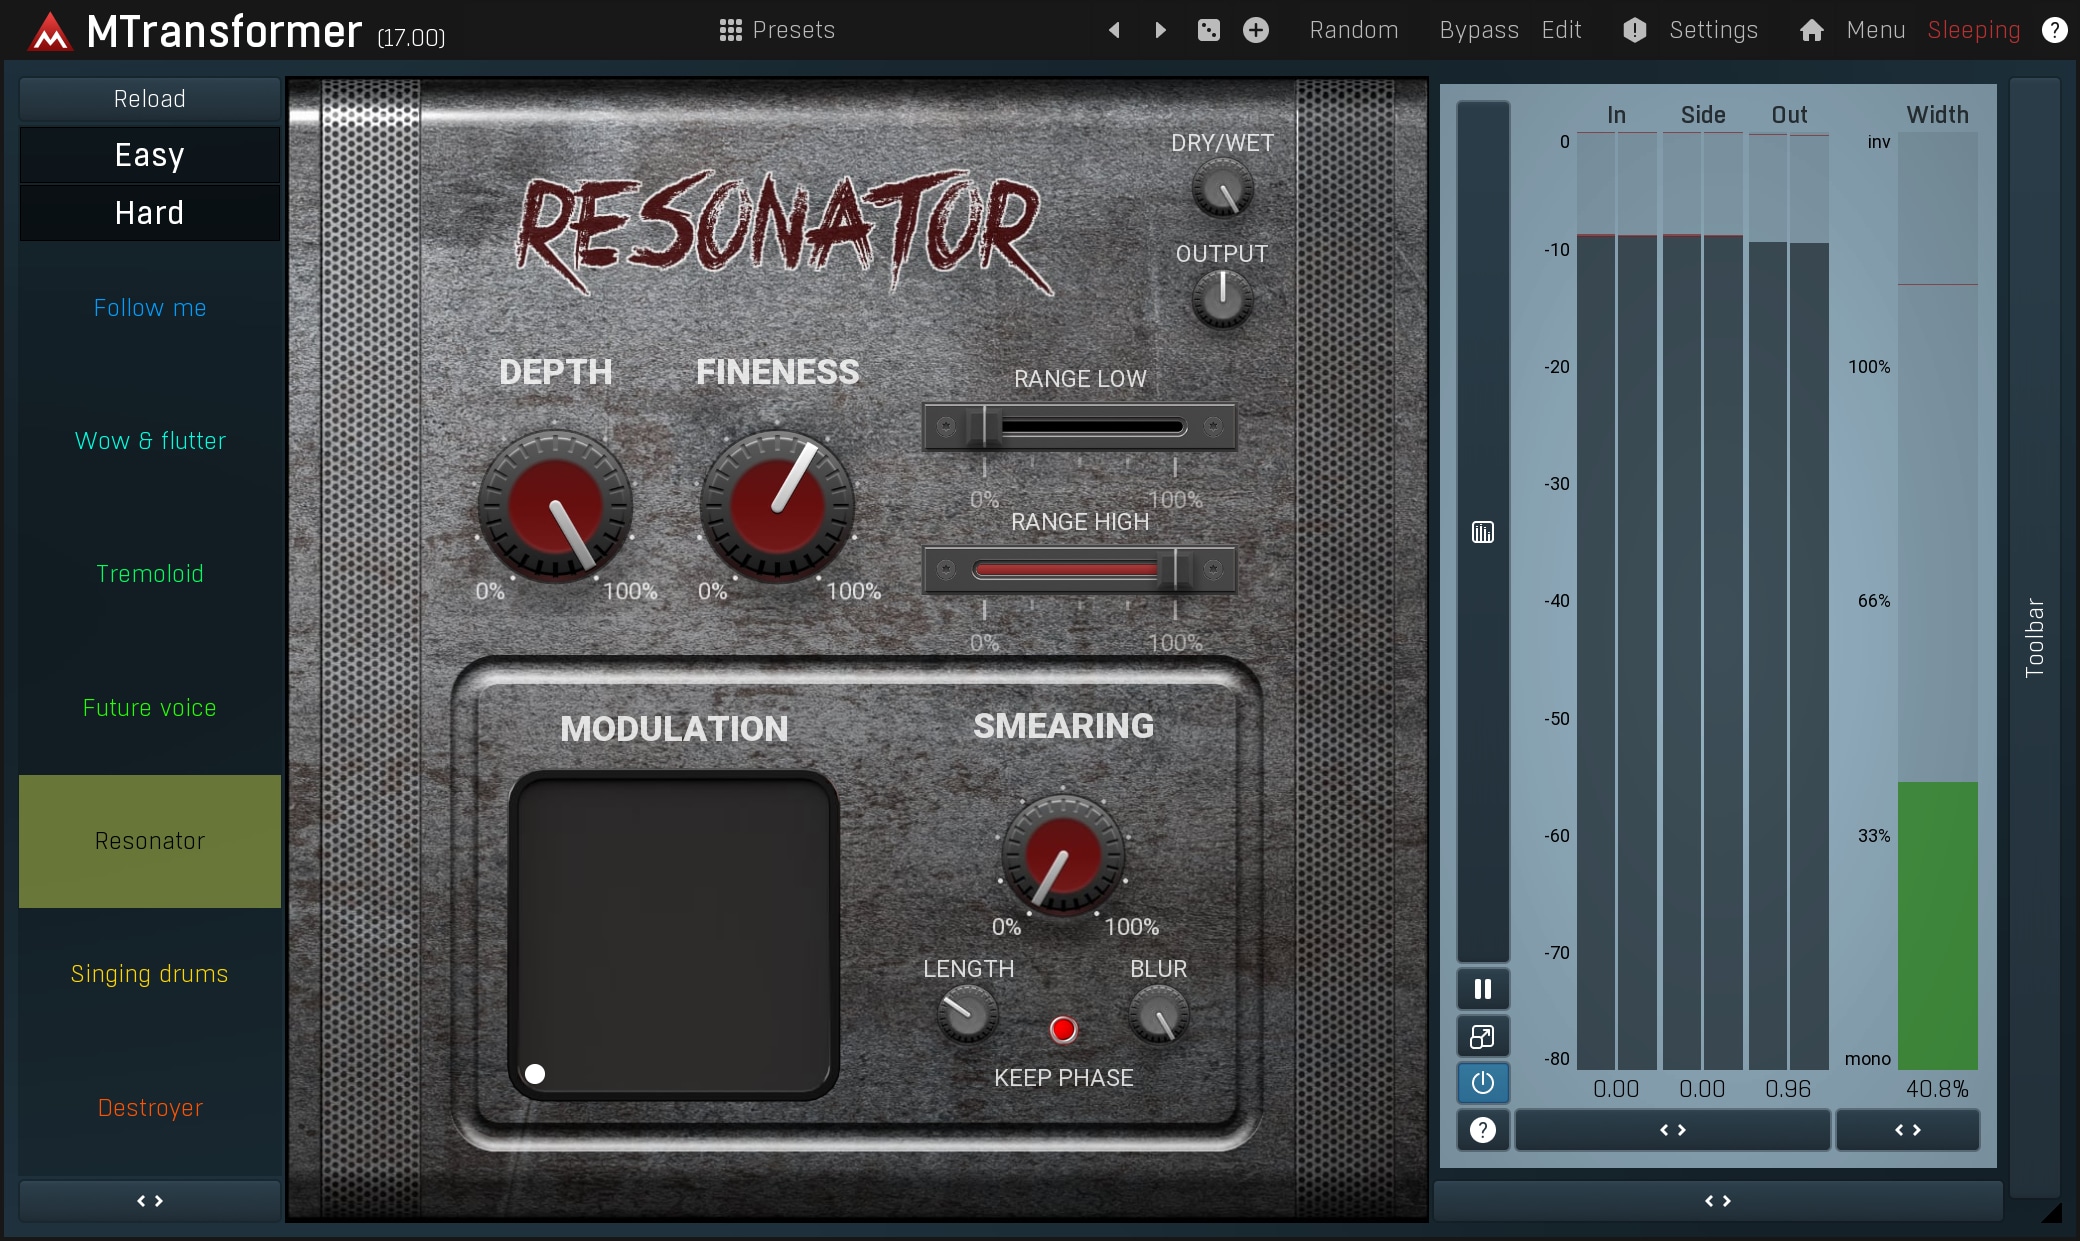Click the Reload button
The width and height of the screenshot is (2080, 1241).
pyautogui.click(x=150, y=99)
